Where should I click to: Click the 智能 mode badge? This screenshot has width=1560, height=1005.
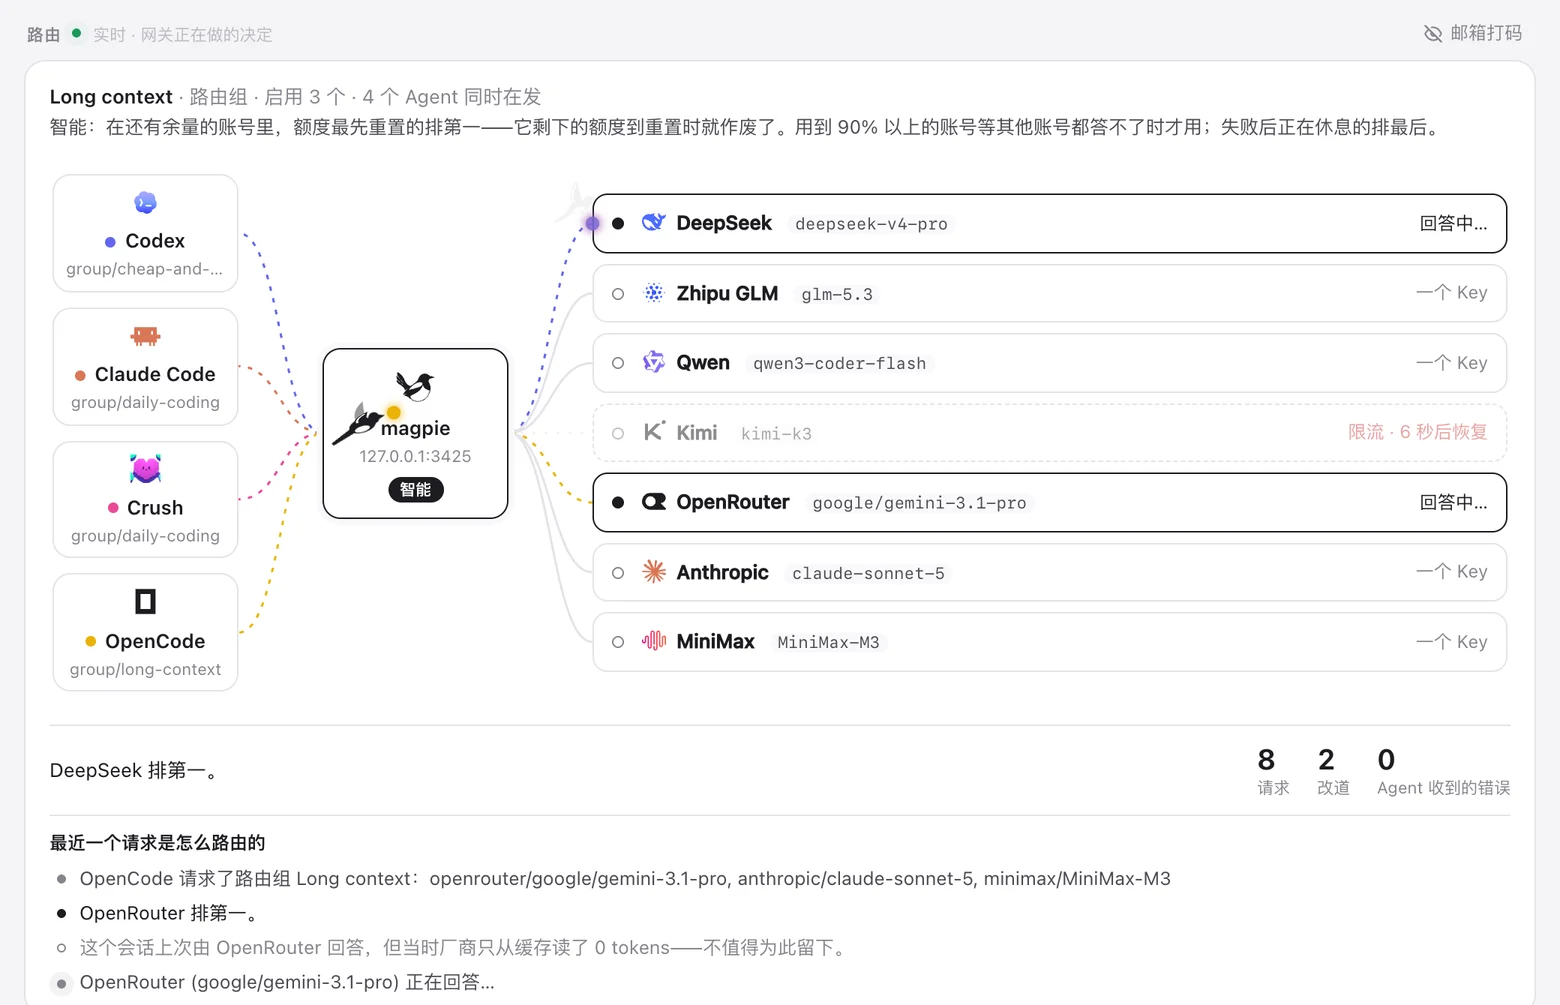[x=415, y=490]
